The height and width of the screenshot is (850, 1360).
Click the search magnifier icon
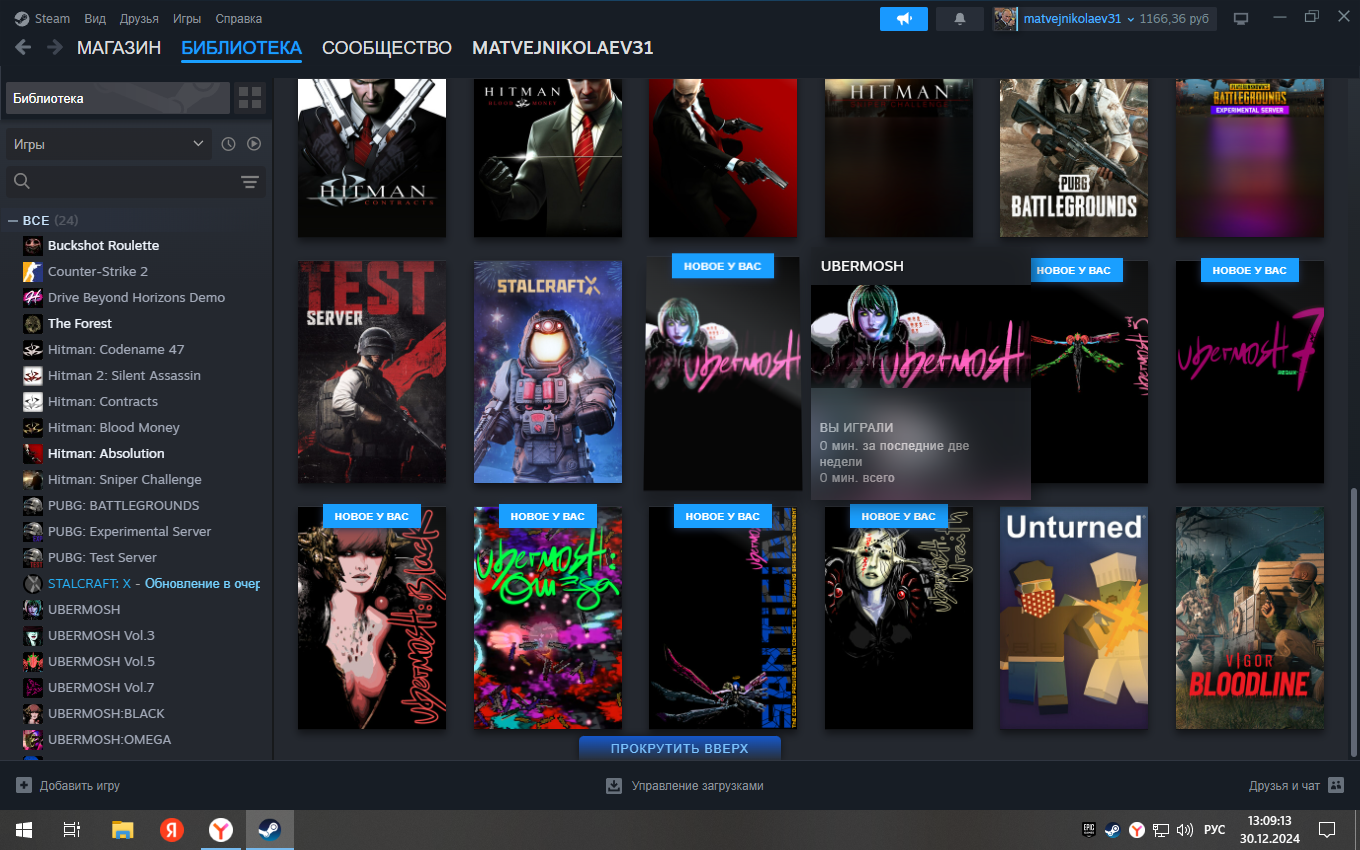click(x=22, y=181)
